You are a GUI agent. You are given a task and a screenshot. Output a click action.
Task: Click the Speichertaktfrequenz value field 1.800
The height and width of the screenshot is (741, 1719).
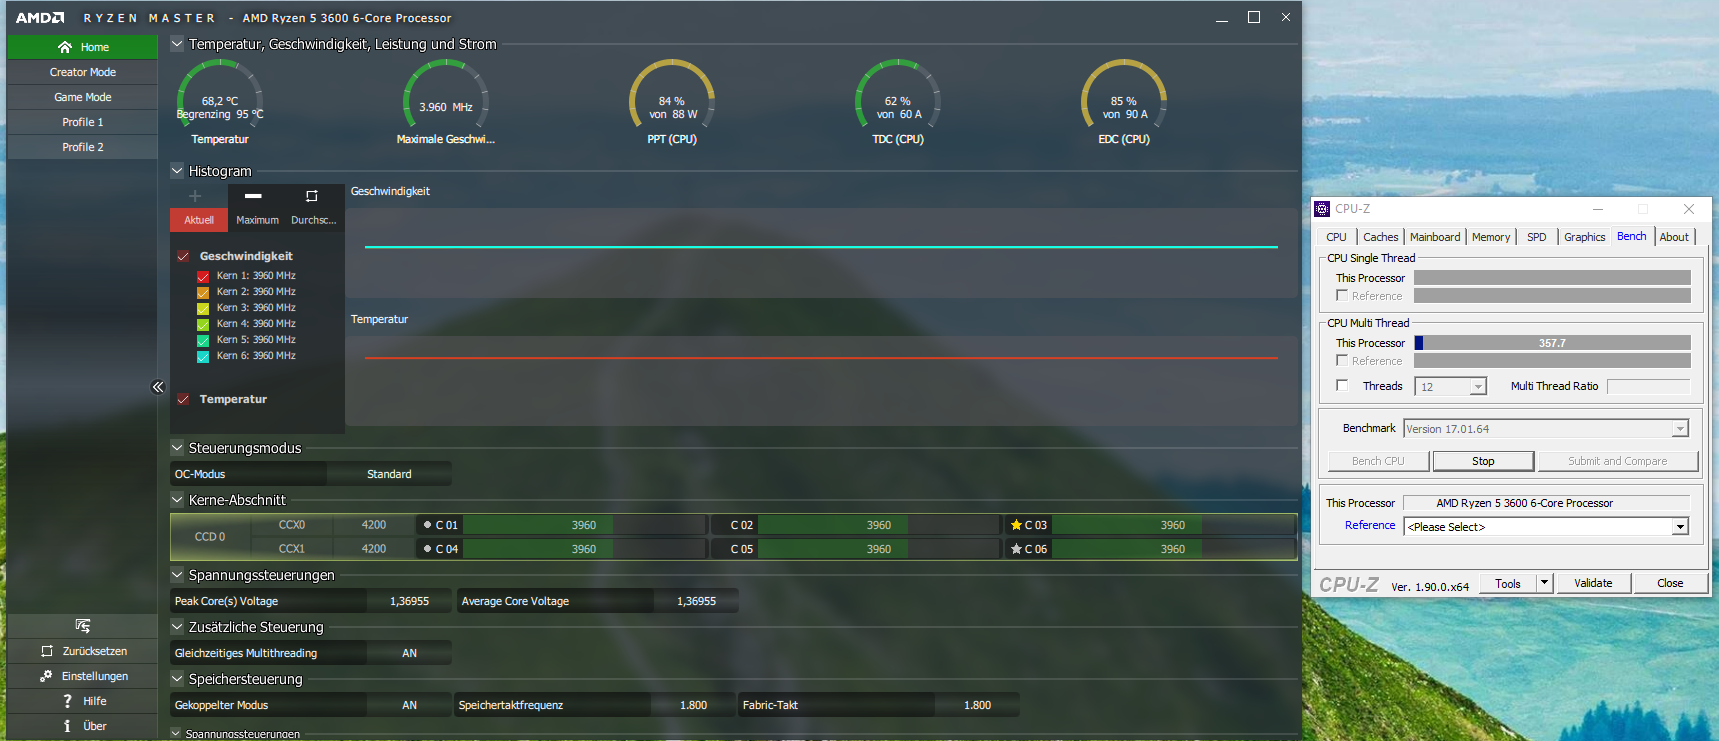694,705
